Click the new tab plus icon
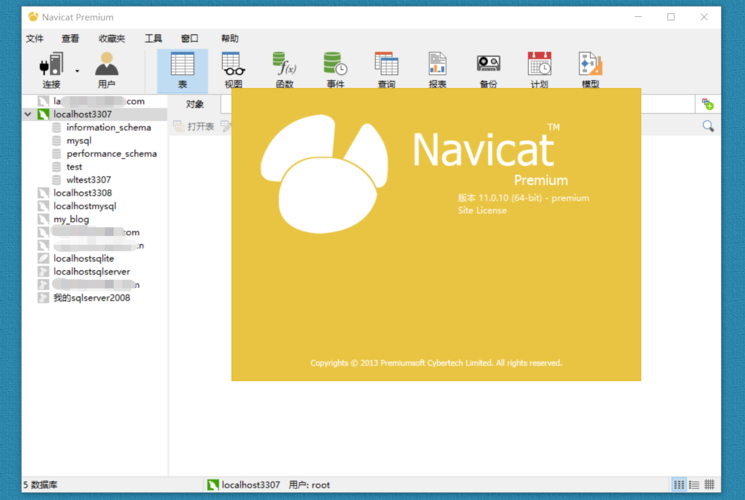 (x=708, y=104)
